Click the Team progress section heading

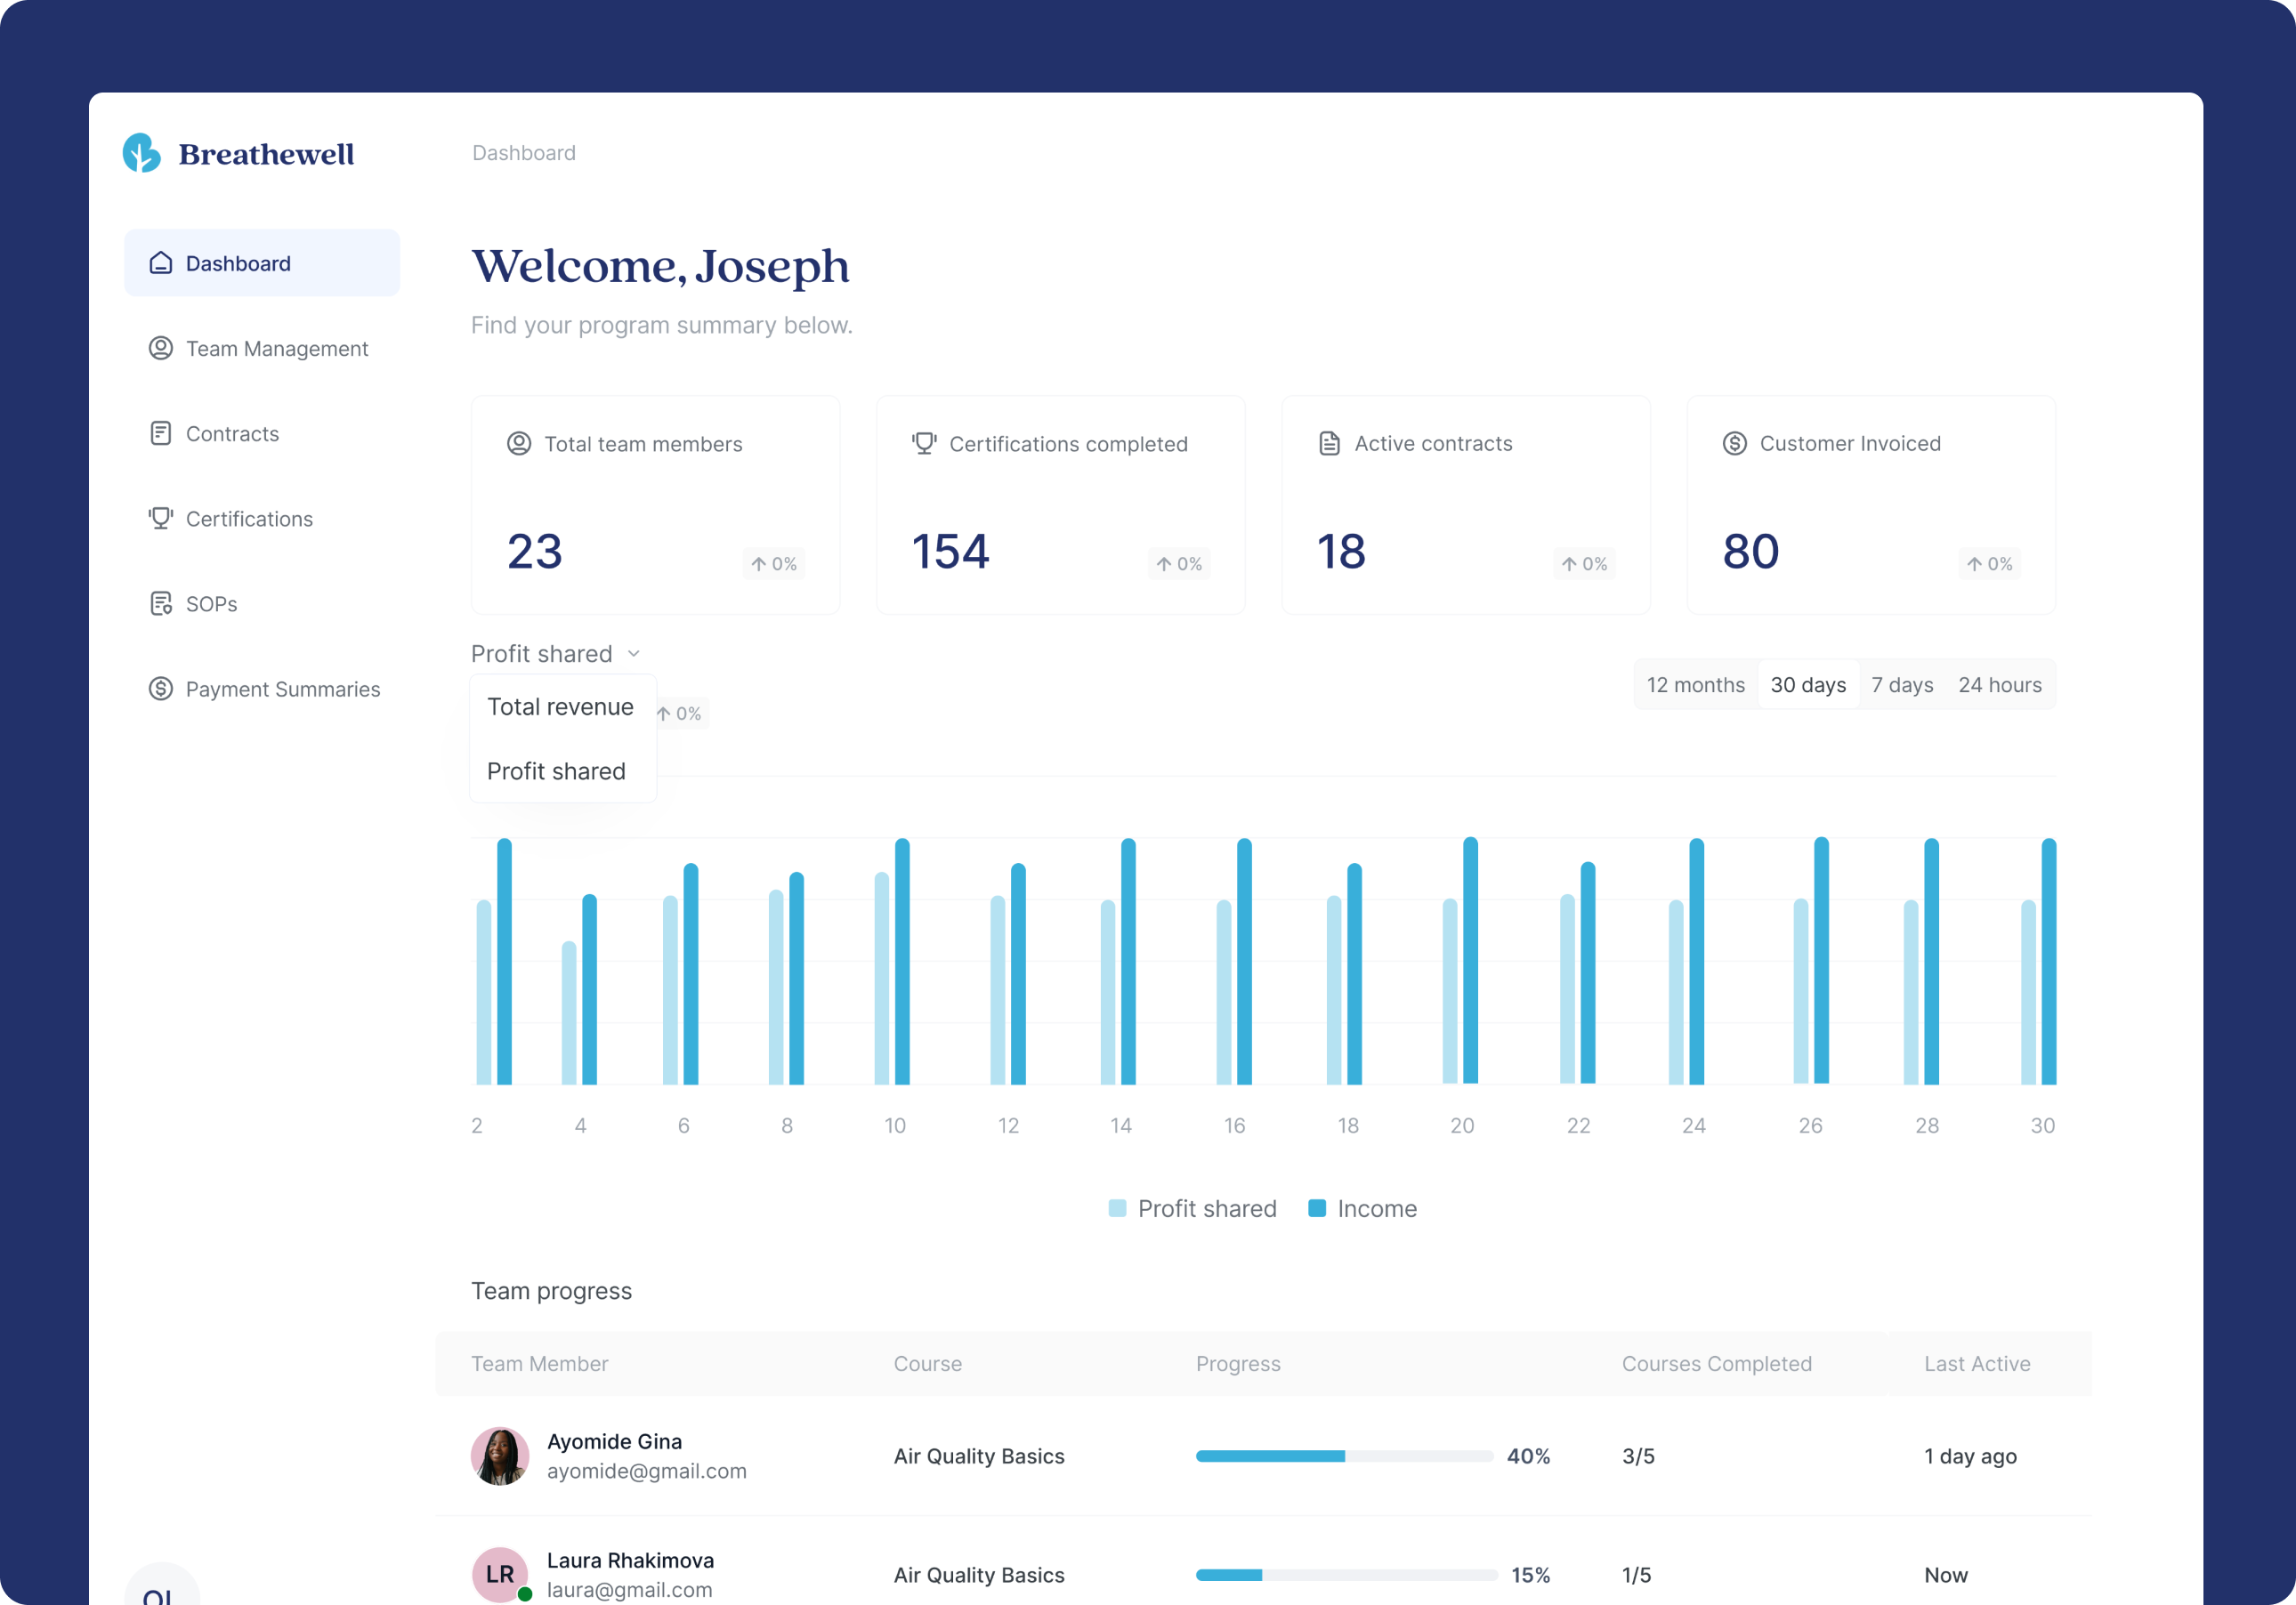click(x=551, y=1291)
